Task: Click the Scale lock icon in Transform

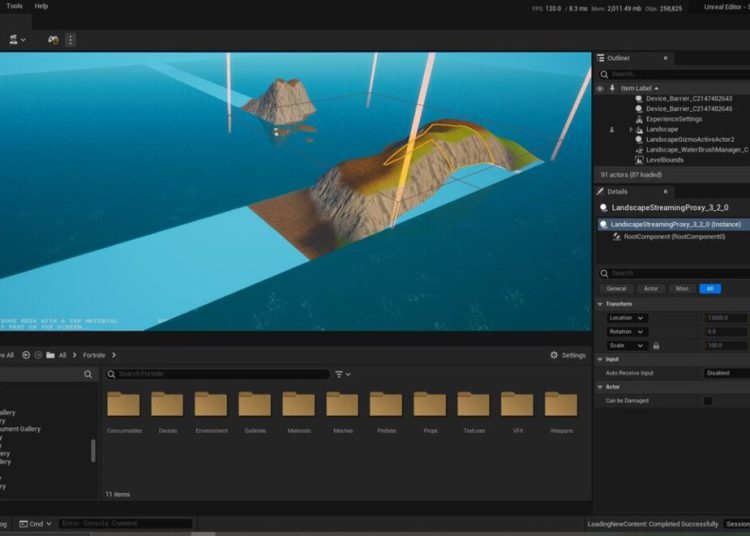Action: [x=656, y=345]
